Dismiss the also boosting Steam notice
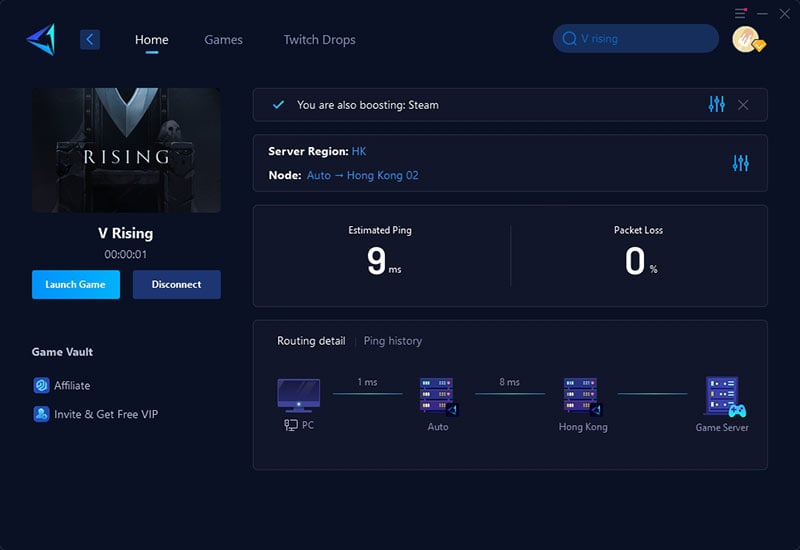 (x=743, y=105)
